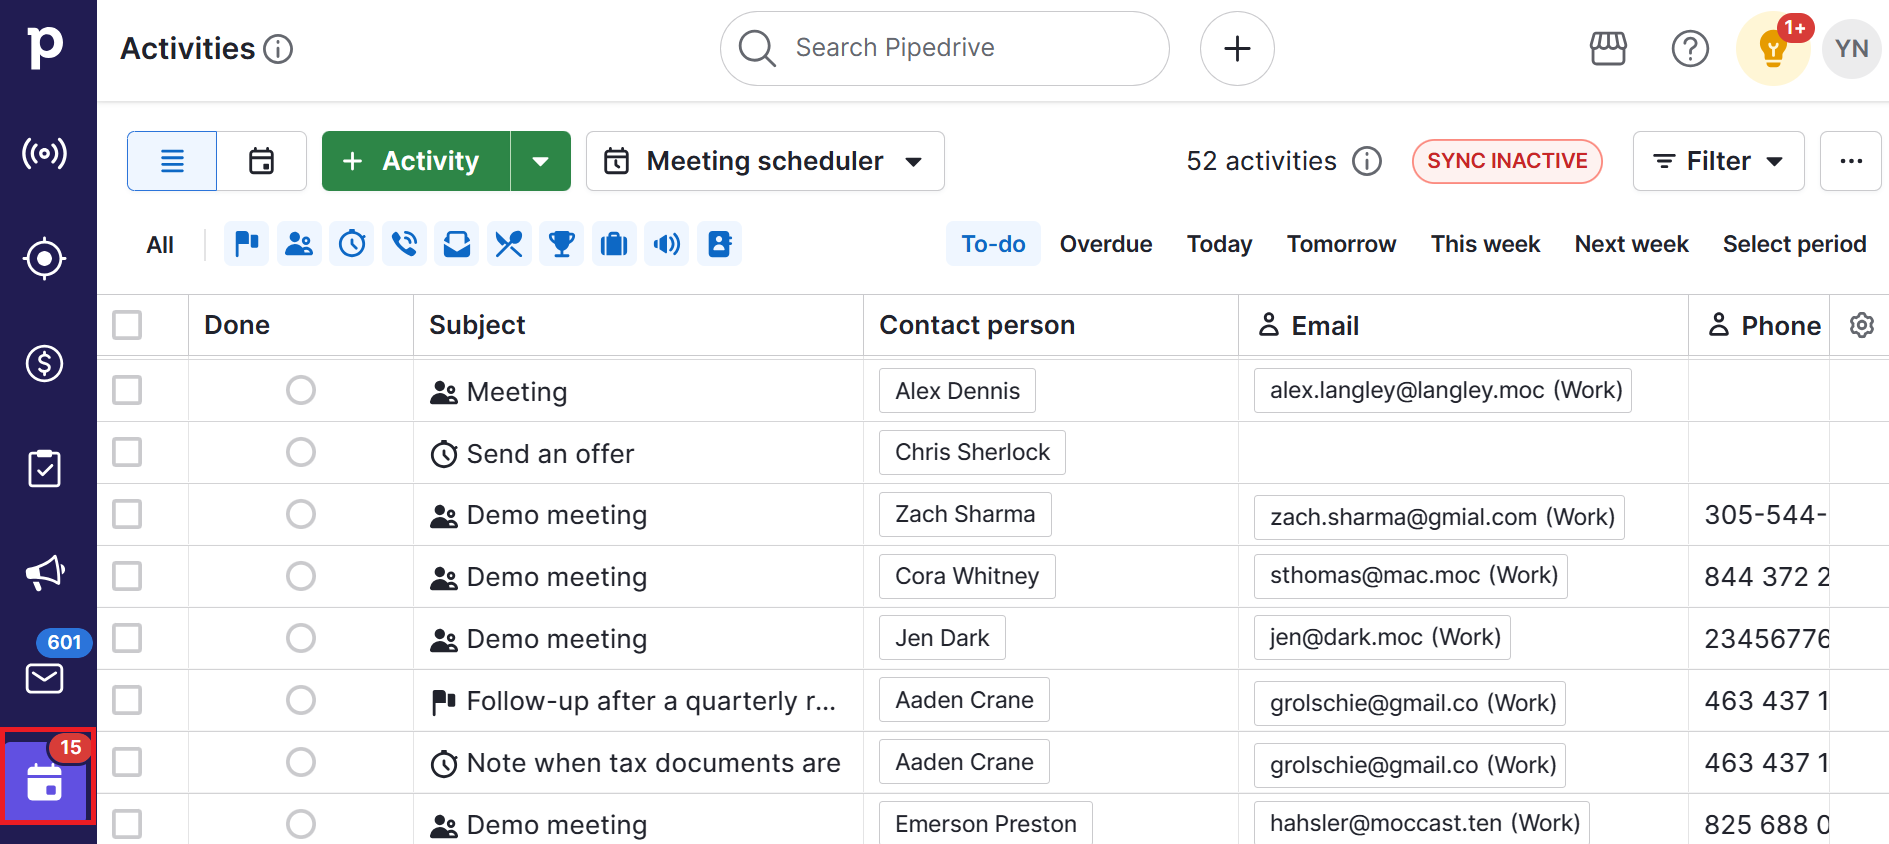This screenshot has height=844, width=1889.
Task: Click the green Activity add button
Action: (416, 161)
